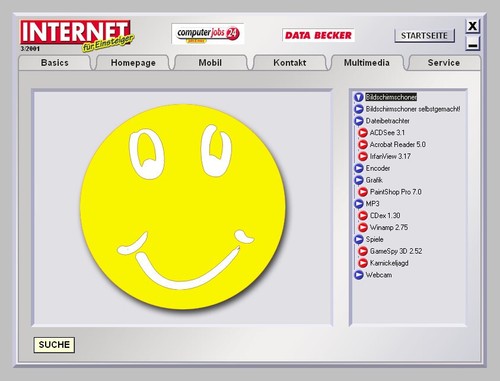Click red icon beside GameSpy 3D 2.52
Image resolution: width=500 pixels, height=381 pixels.
(363, 251)
